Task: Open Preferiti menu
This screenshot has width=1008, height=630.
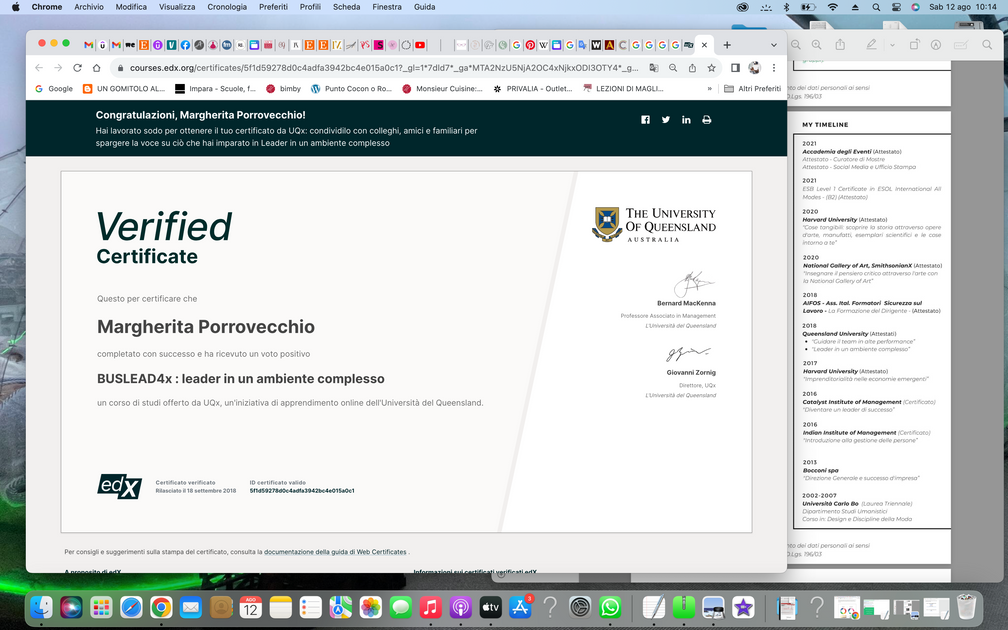Action: click(x=273, y=7)
